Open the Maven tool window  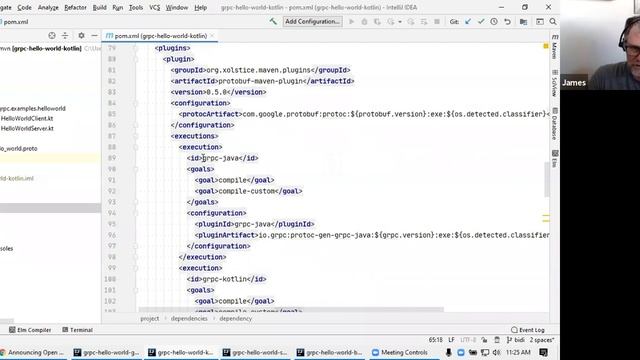pos(555,47)
